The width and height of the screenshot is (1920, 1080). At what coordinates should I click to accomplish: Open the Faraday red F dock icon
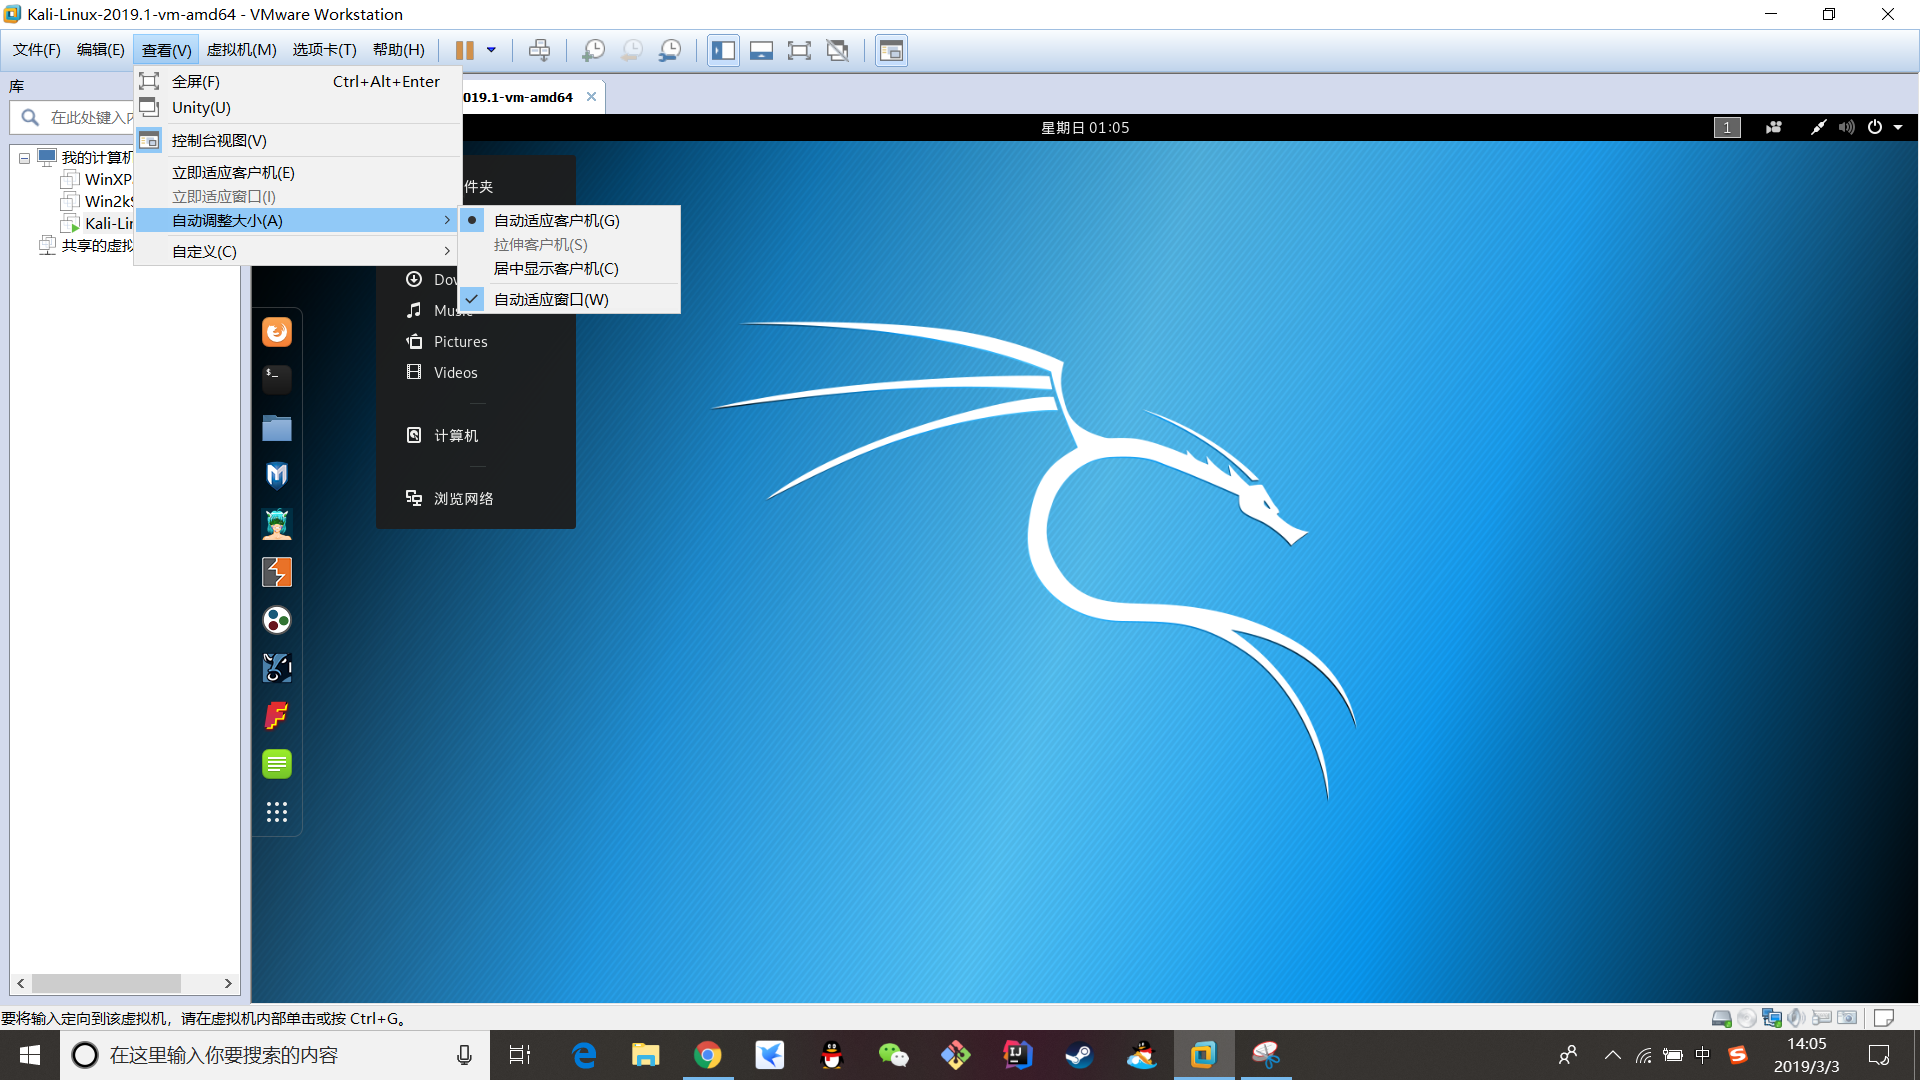(277, 716)
